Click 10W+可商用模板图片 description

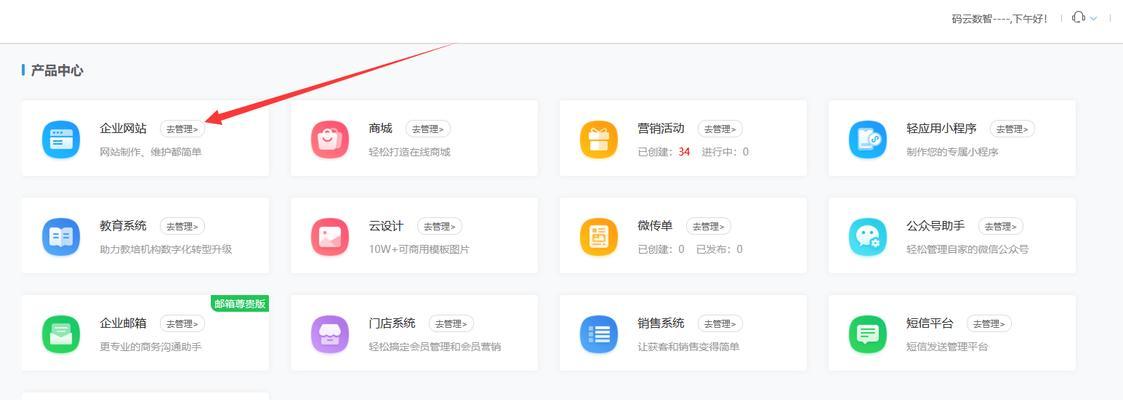(x=419, y=249)
